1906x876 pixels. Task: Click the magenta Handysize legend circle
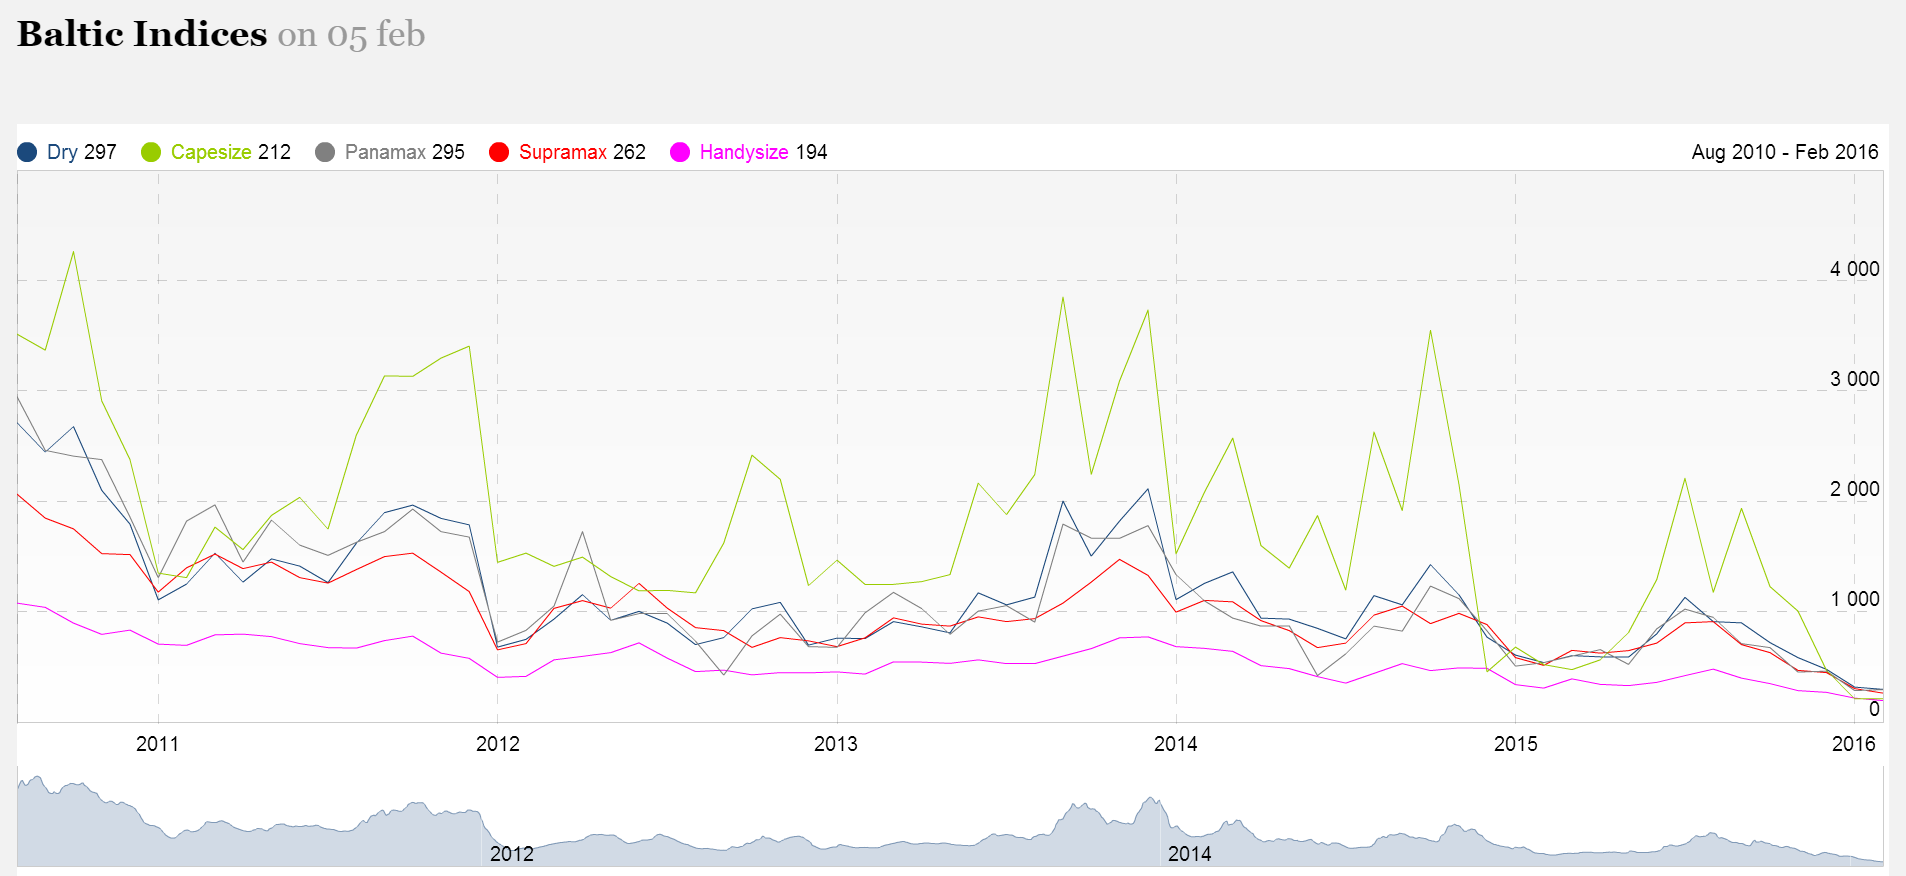point(680,152)
